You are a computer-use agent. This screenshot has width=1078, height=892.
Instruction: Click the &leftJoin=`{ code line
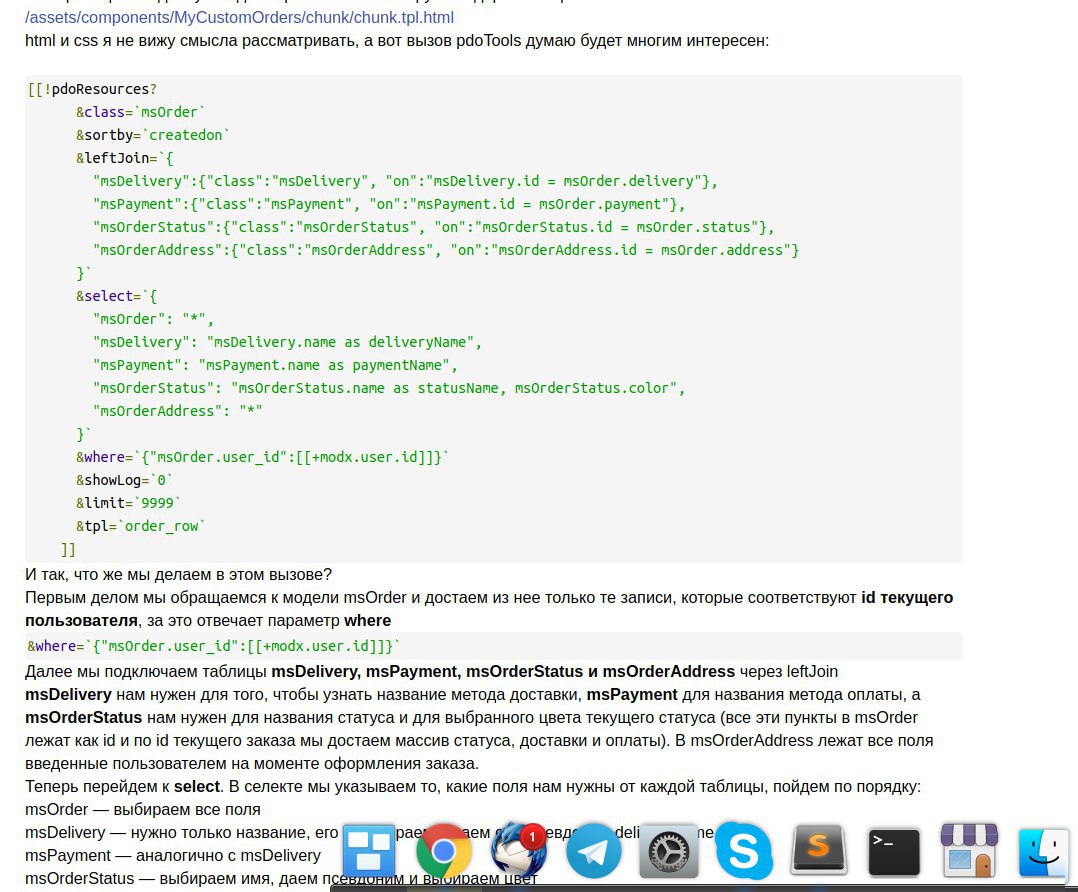[x=124, y=157]
